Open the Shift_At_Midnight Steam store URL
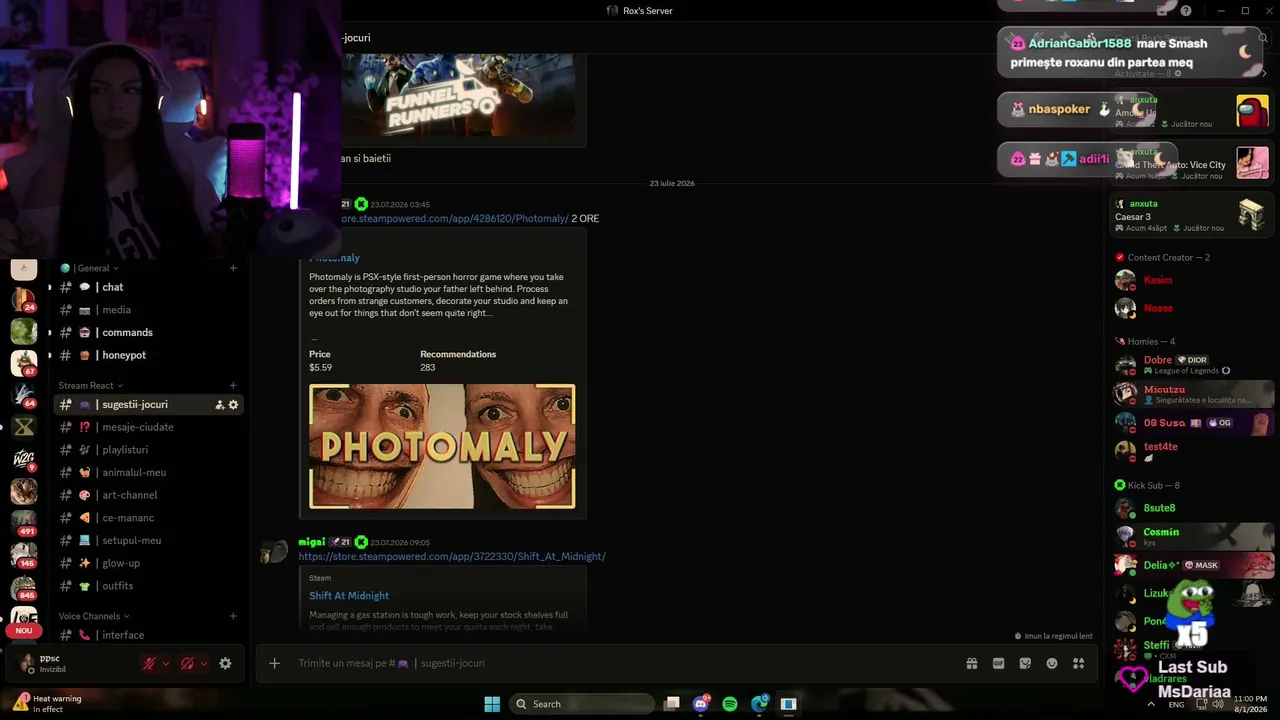 click(x=452, y=556)
